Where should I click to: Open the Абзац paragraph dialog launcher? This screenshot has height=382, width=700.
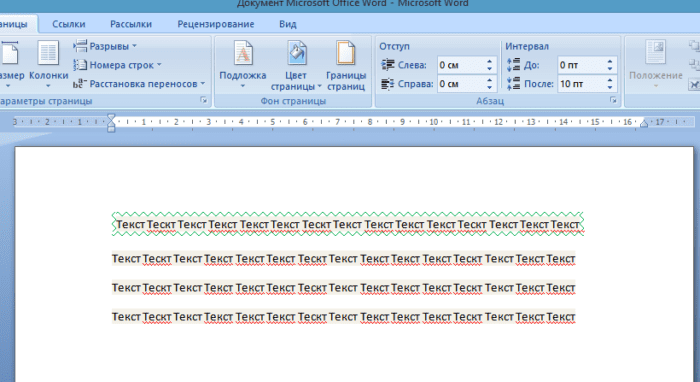point(613,100)
